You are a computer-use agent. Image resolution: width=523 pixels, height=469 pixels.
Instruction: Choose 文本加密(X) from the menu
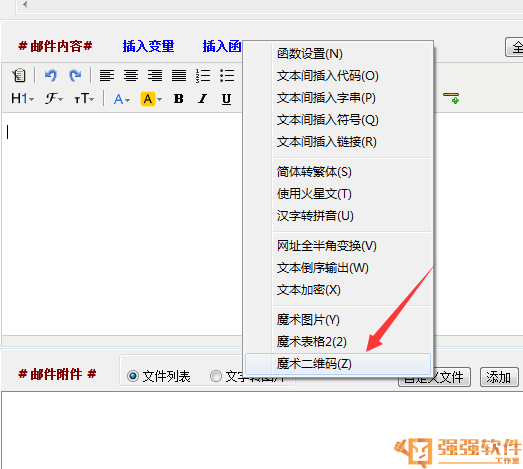[x=309, y=290]
